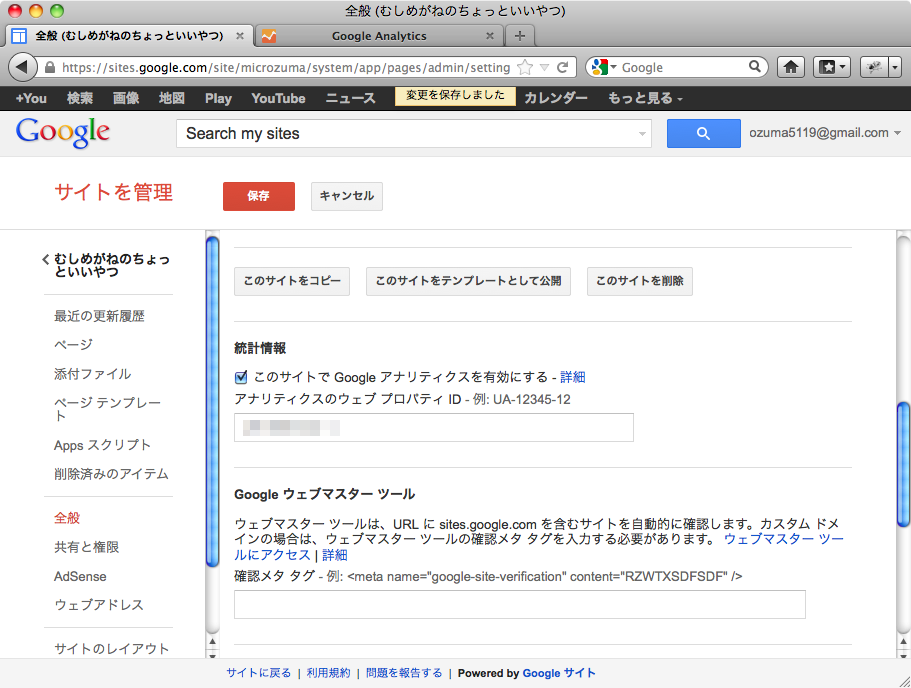Open URL history dropdown arrow in address bar
911x688 pixels.
click(544, 67)
